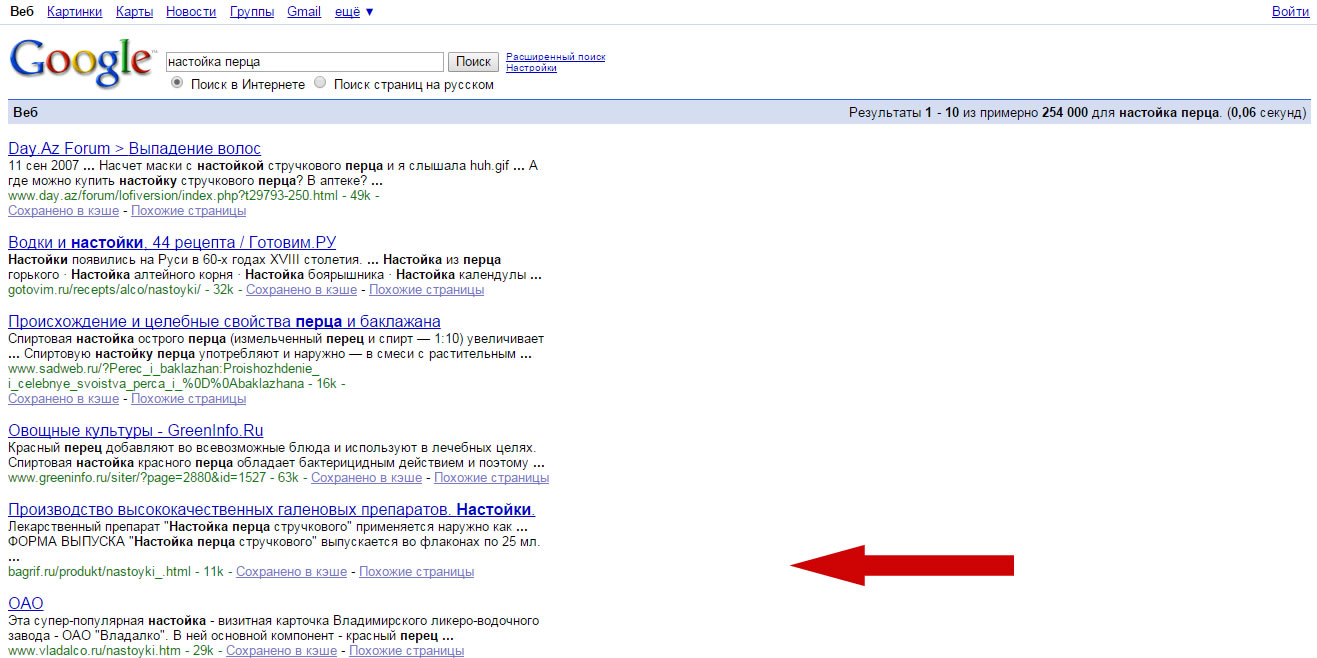Click the results count text 254 000
This screenshot has height=658, width=1317.
1064,112
